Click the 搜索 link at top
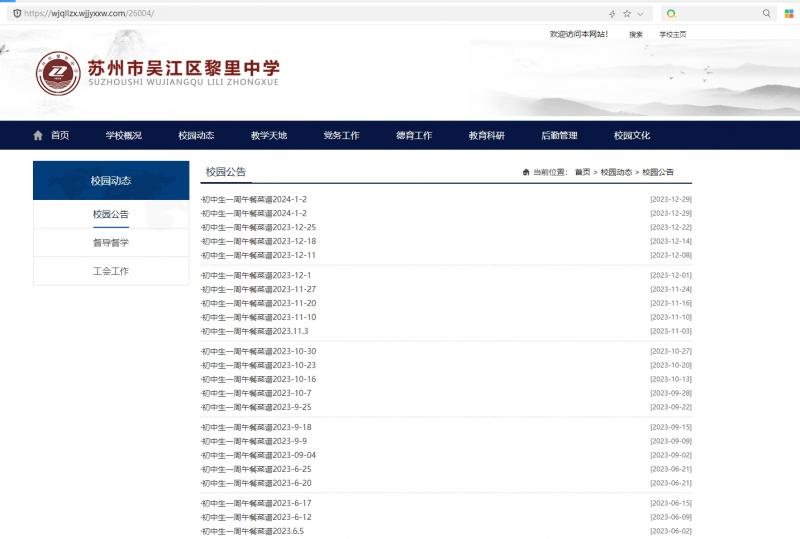 point(636,35)
